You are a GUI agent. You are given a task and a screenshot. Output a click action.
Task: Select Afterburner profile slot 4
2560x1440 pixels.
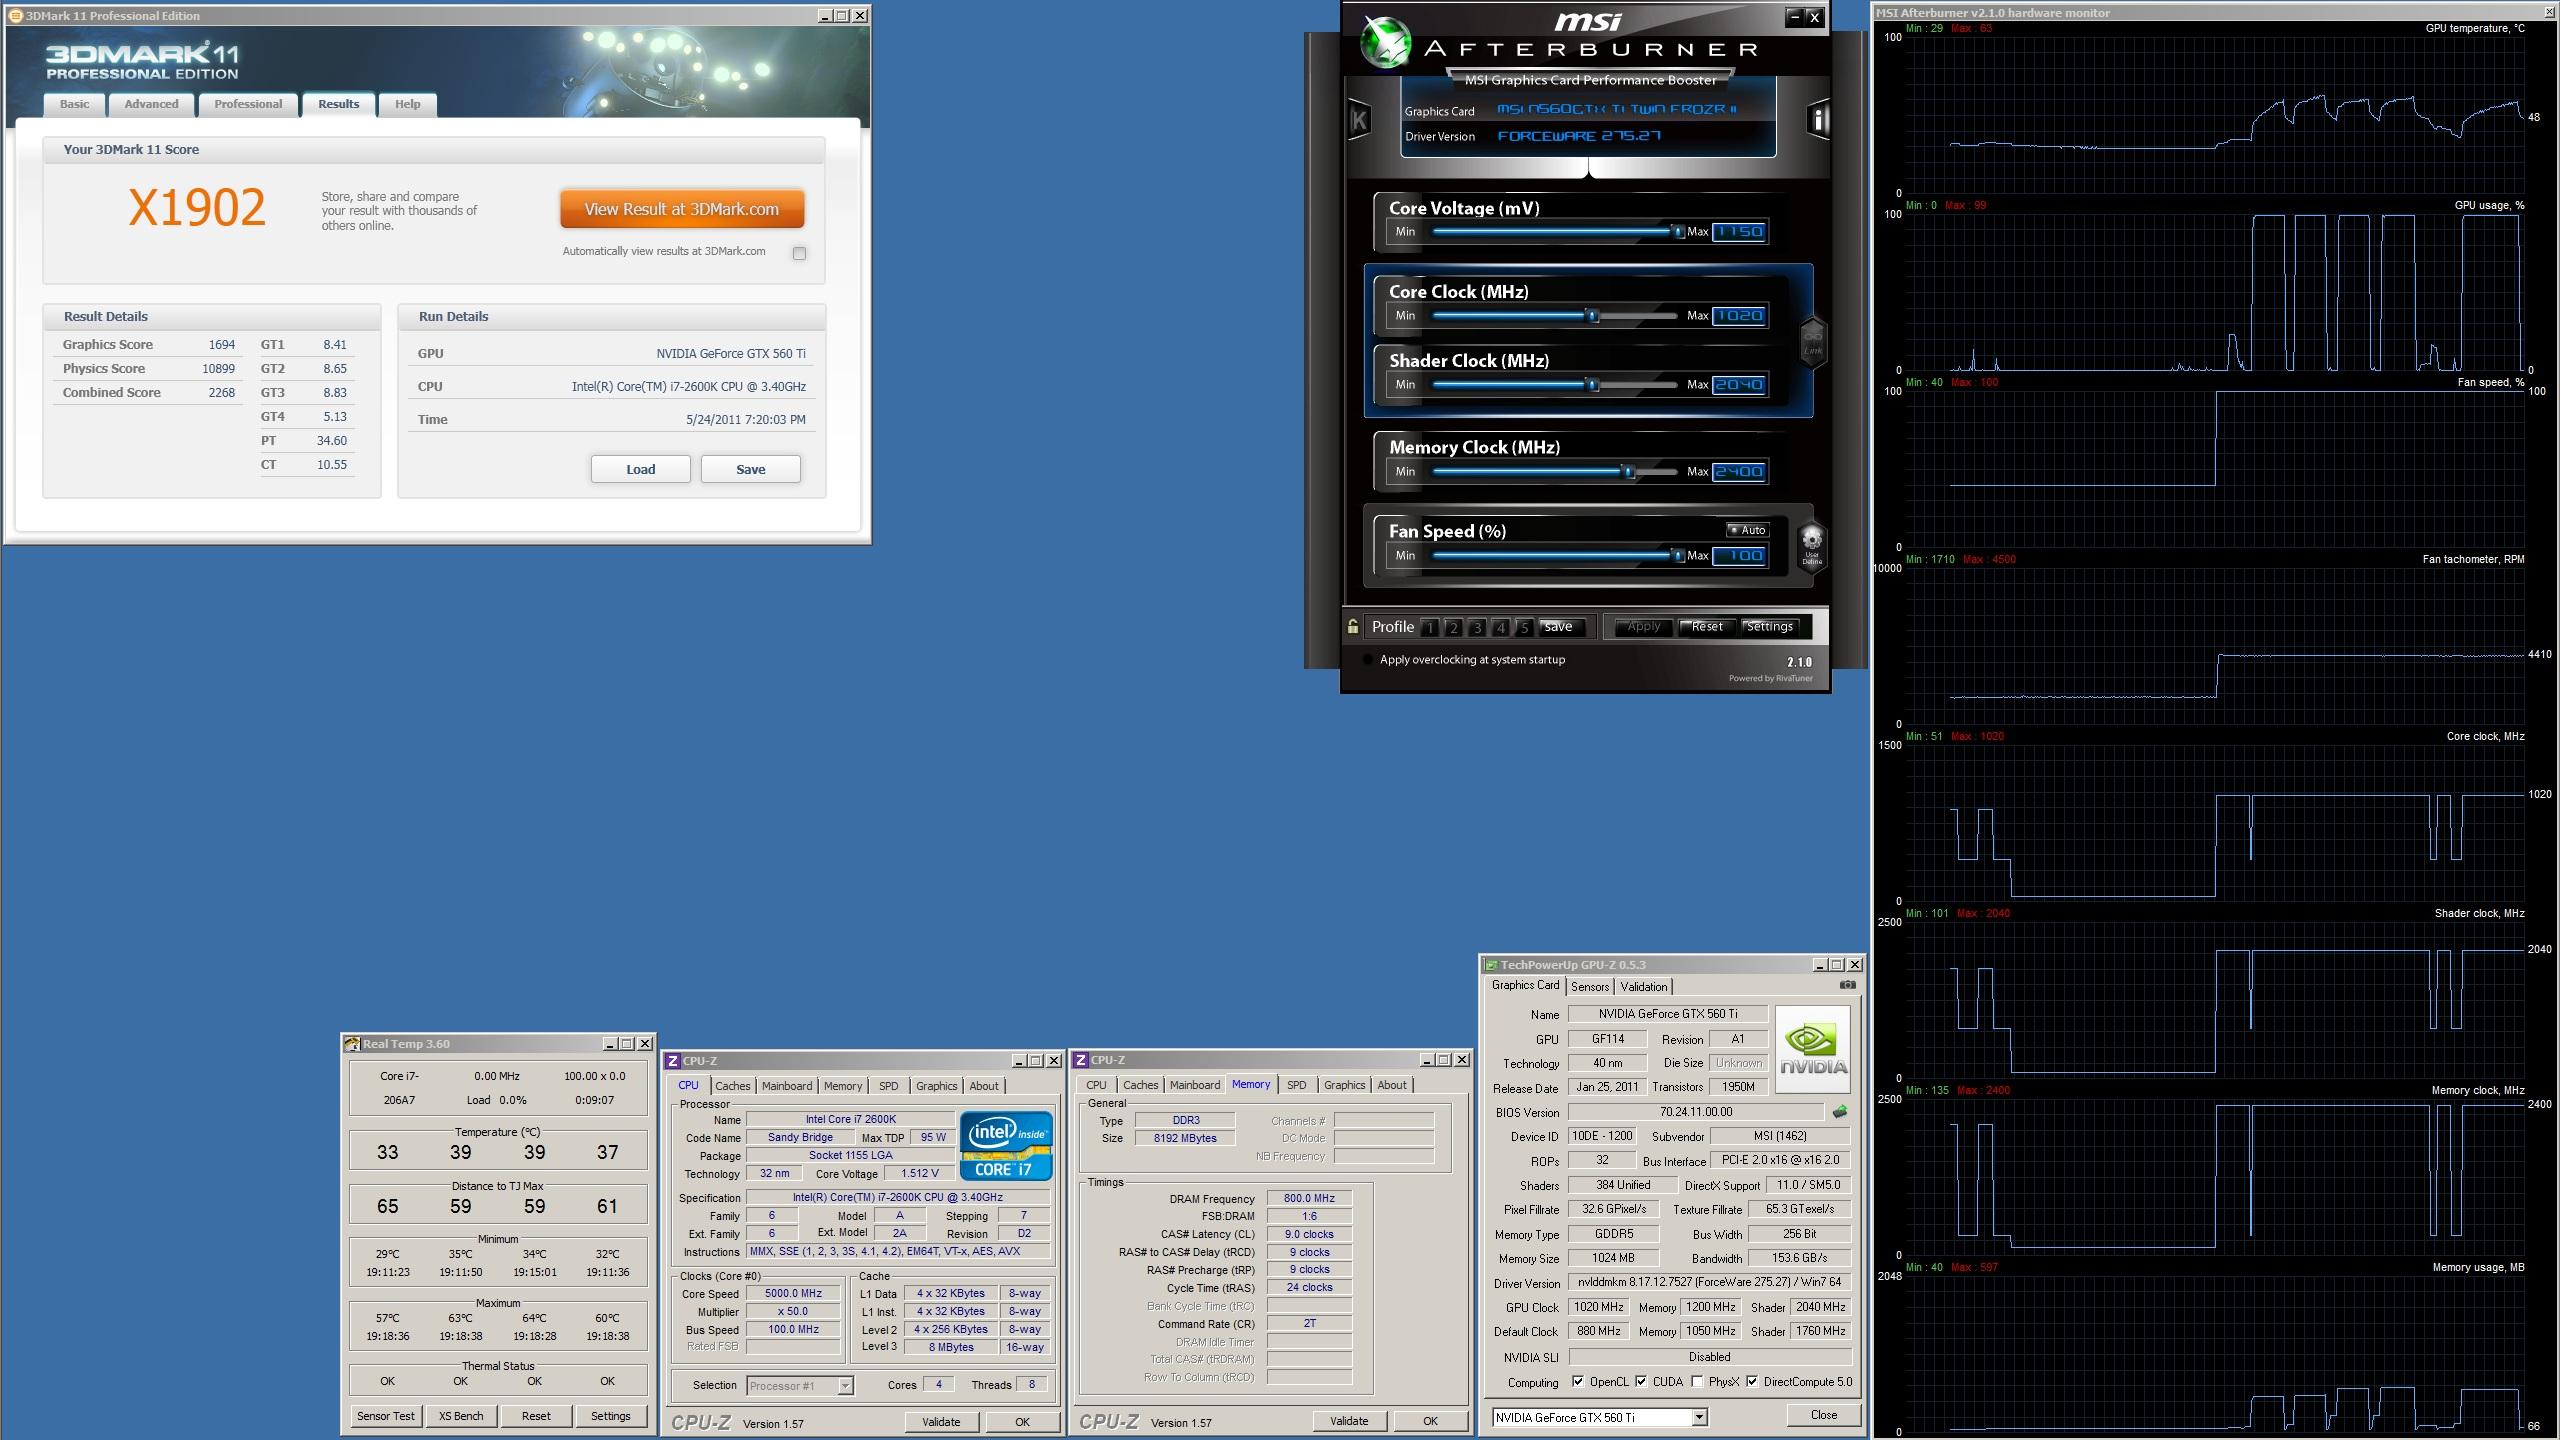1501,628
